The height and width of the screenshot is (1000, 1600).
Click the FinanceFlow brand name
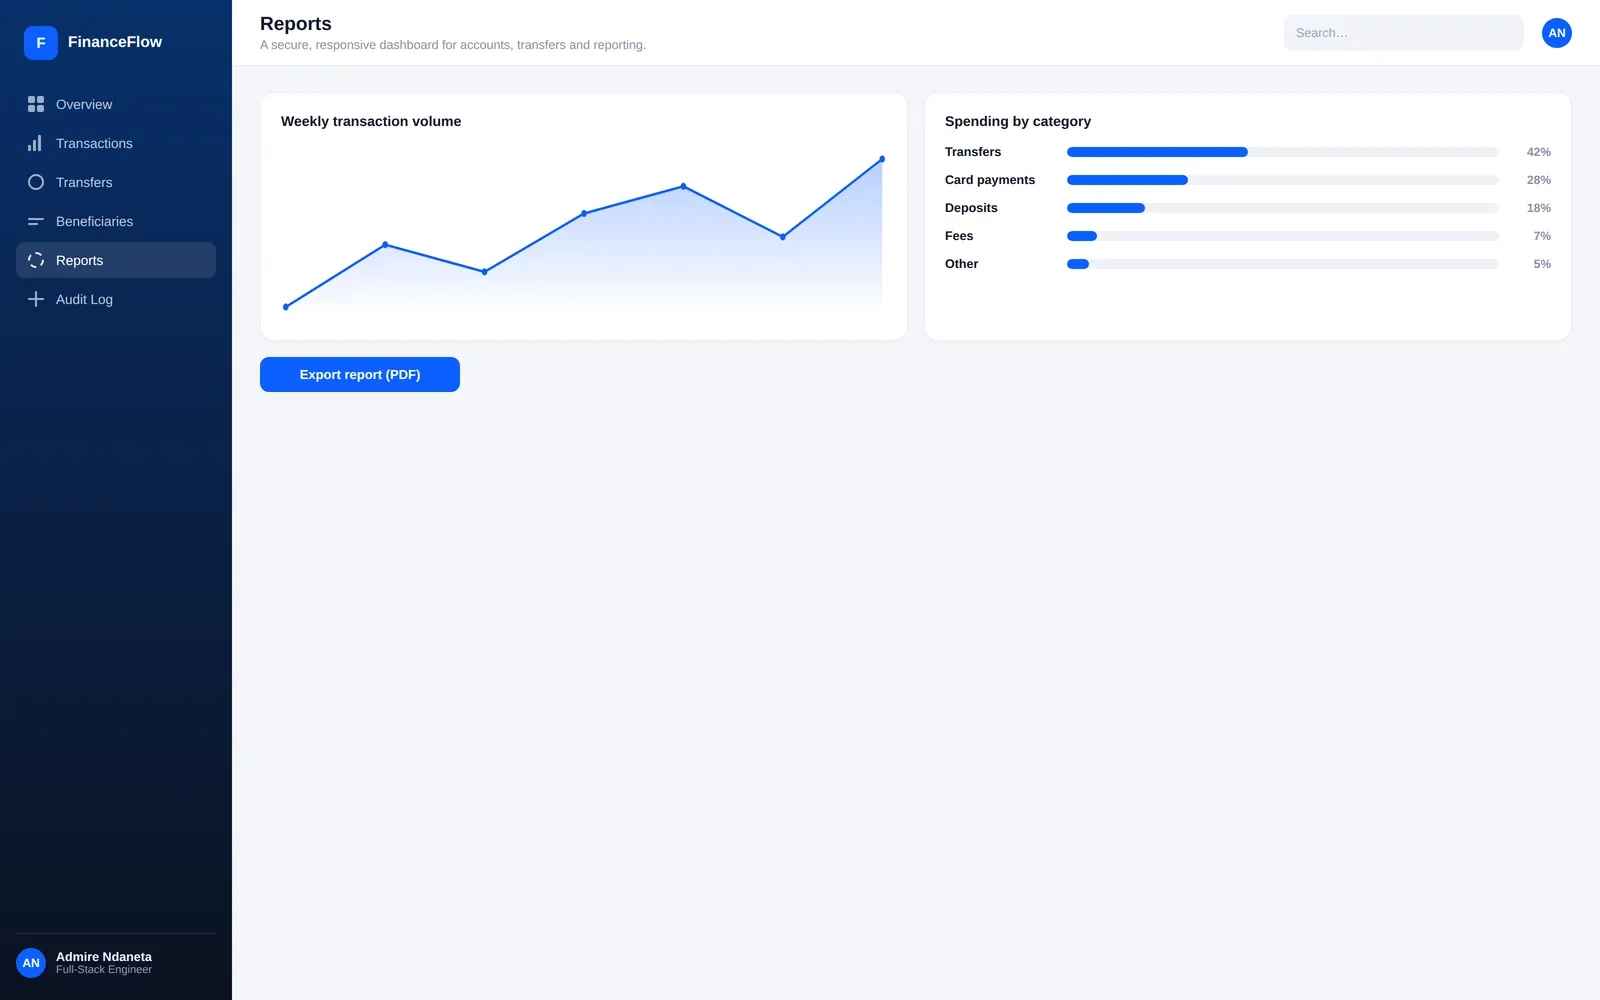(115, 42)
